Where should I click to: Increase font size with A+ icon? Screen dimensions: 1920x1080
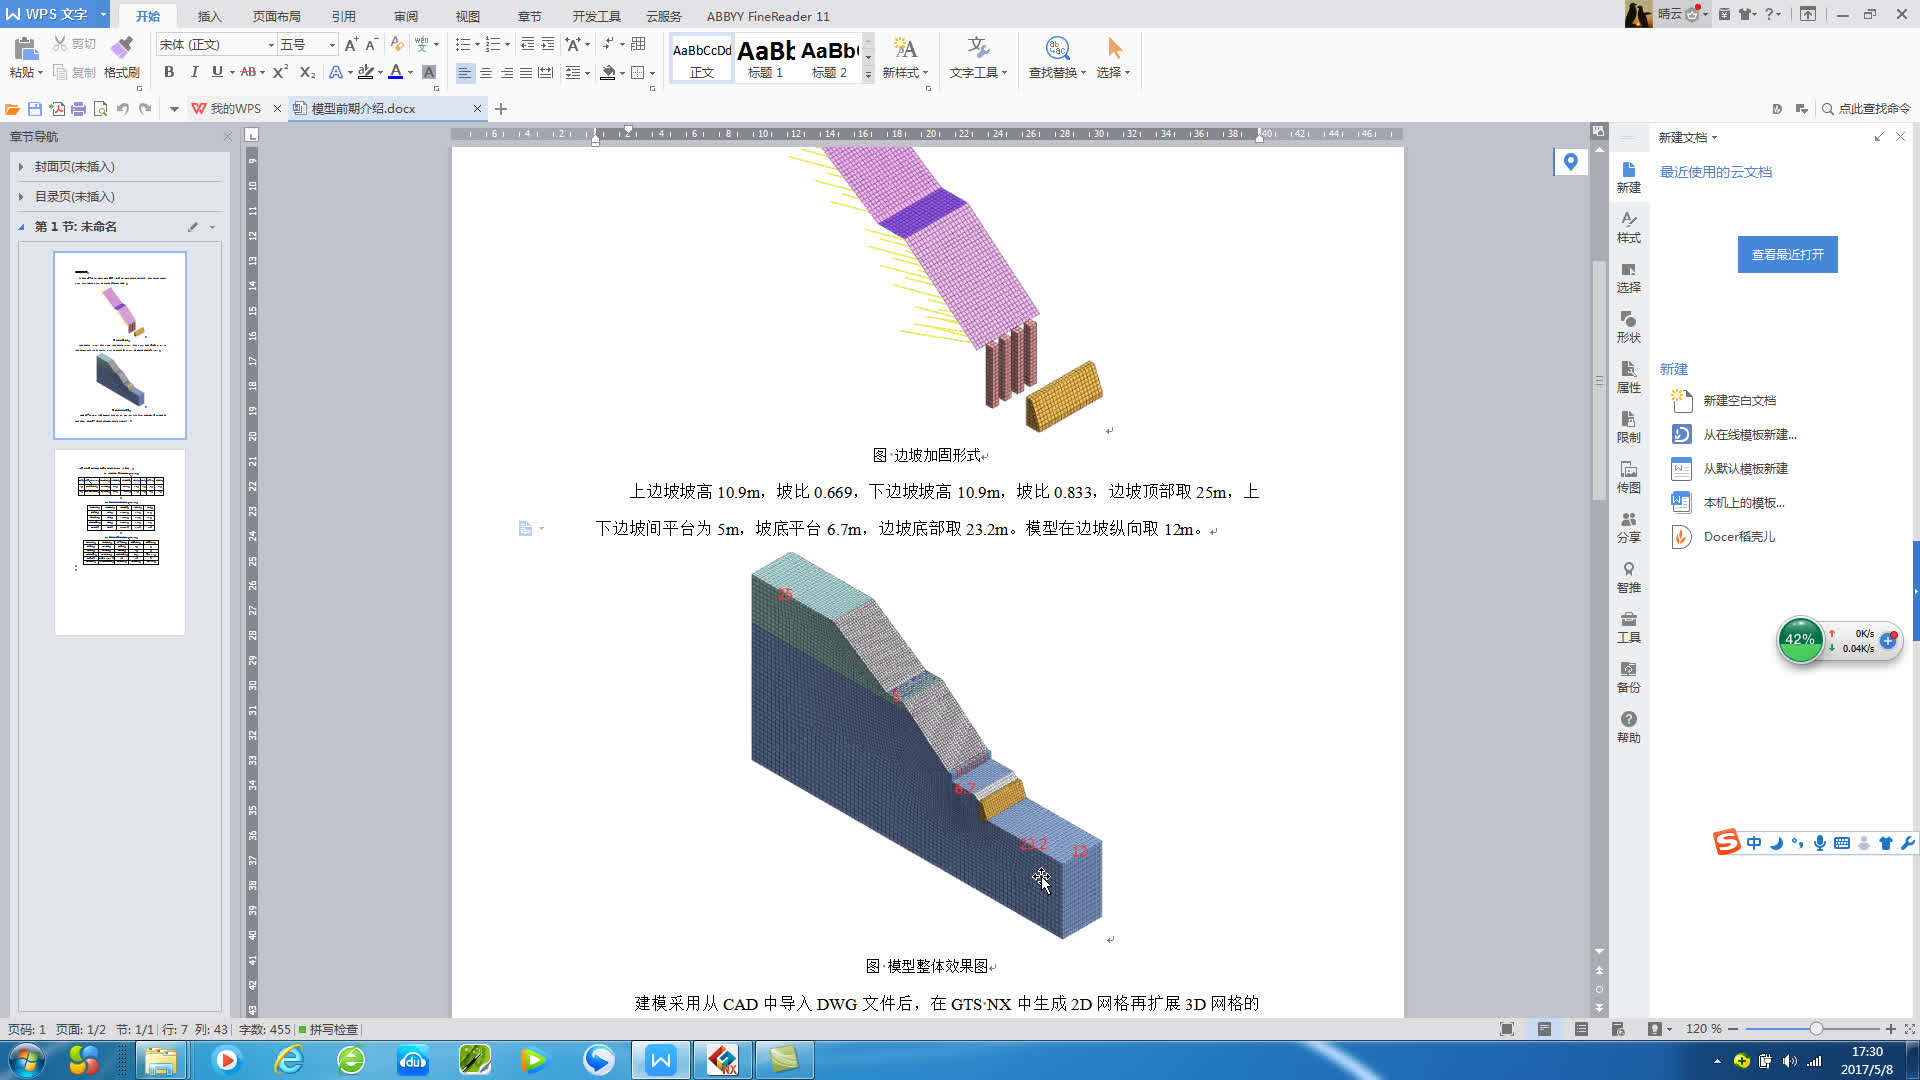coord(351,44)
